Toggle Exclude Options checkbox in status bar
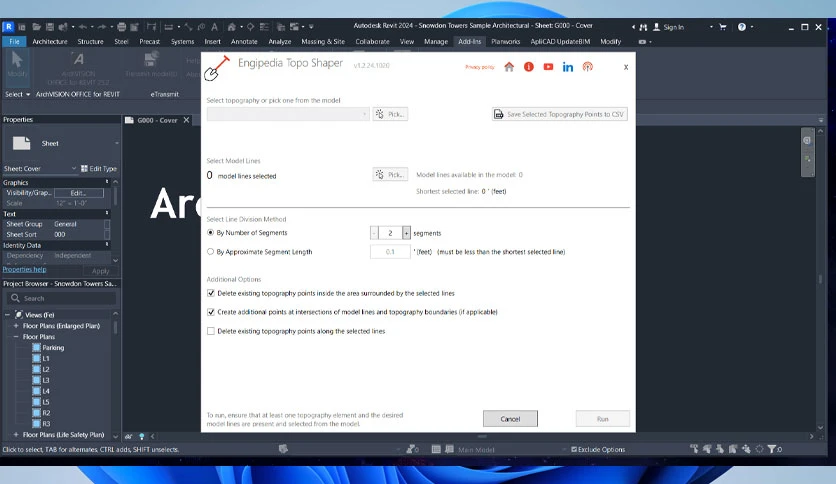Viewport: 836px width, 484px height. tap(574, 449)
